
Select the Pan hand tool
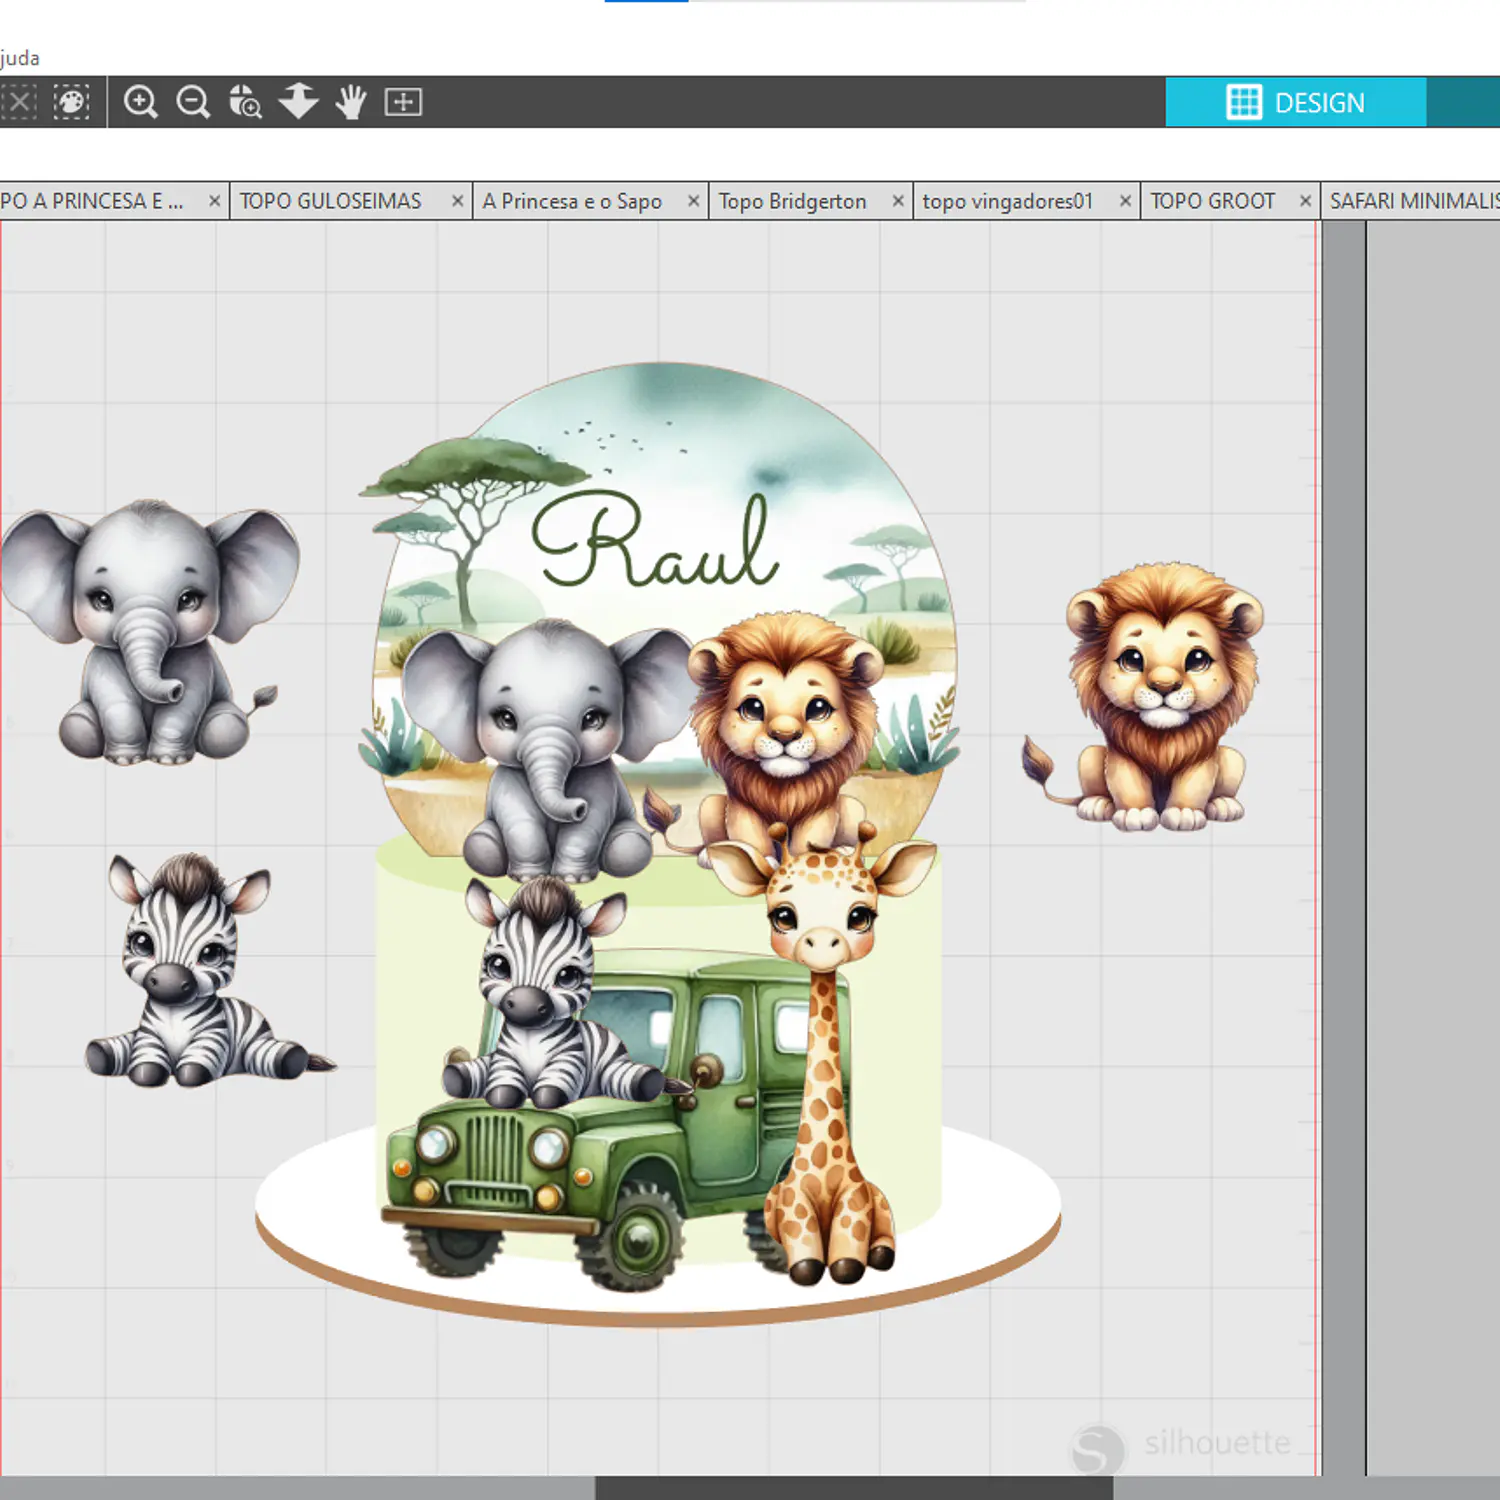(x=350, y=102)
